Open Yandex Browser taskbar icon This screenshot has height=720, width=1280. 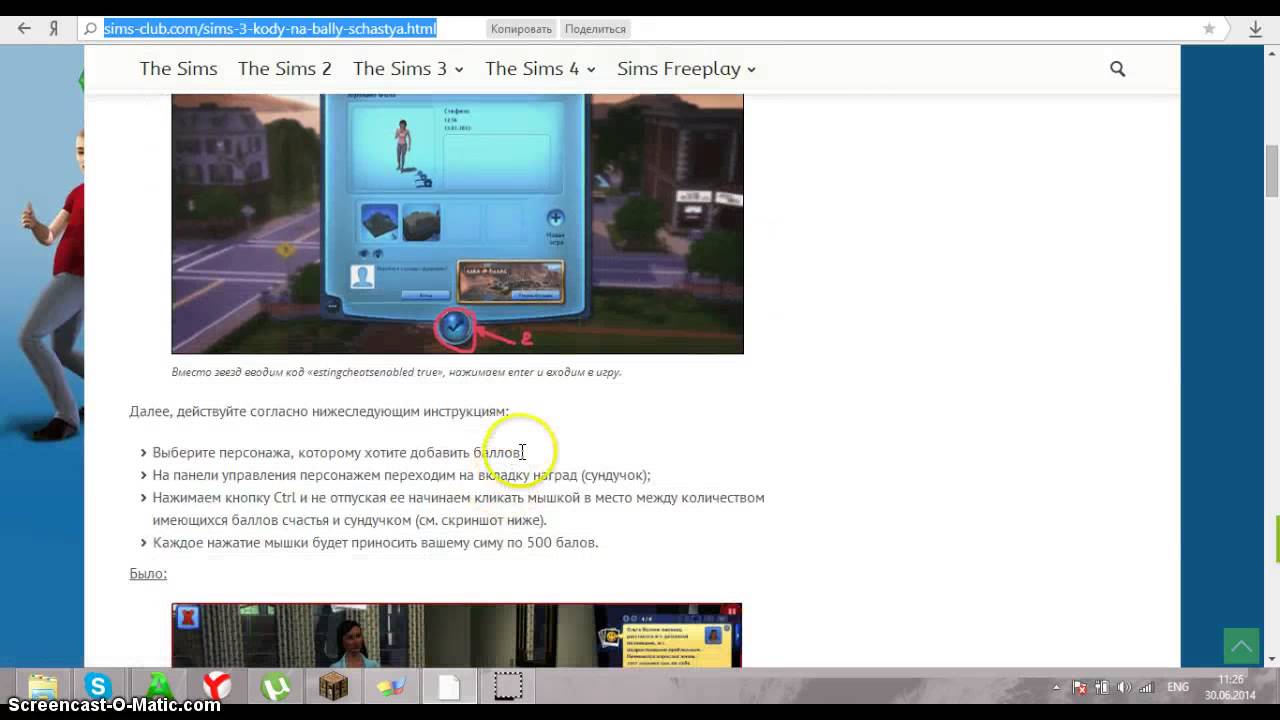point(217,686)
